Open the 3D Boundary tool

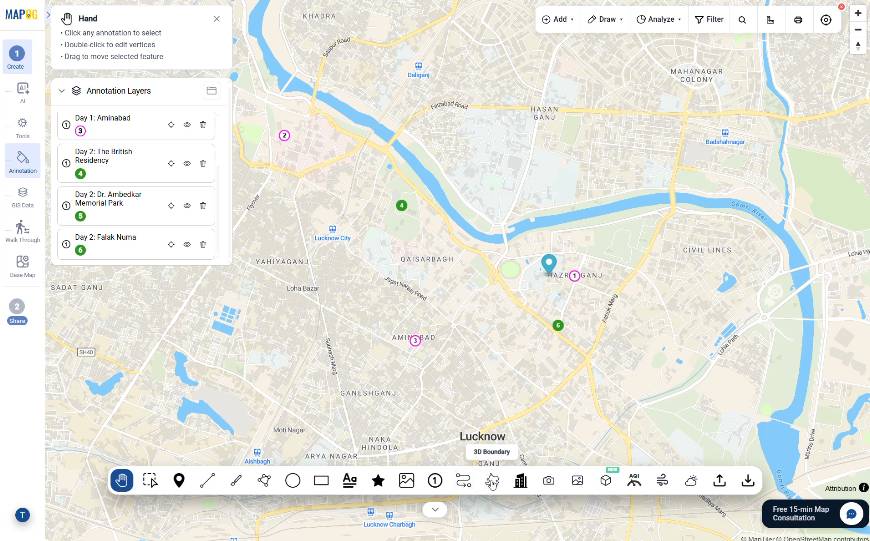point(492,482)
